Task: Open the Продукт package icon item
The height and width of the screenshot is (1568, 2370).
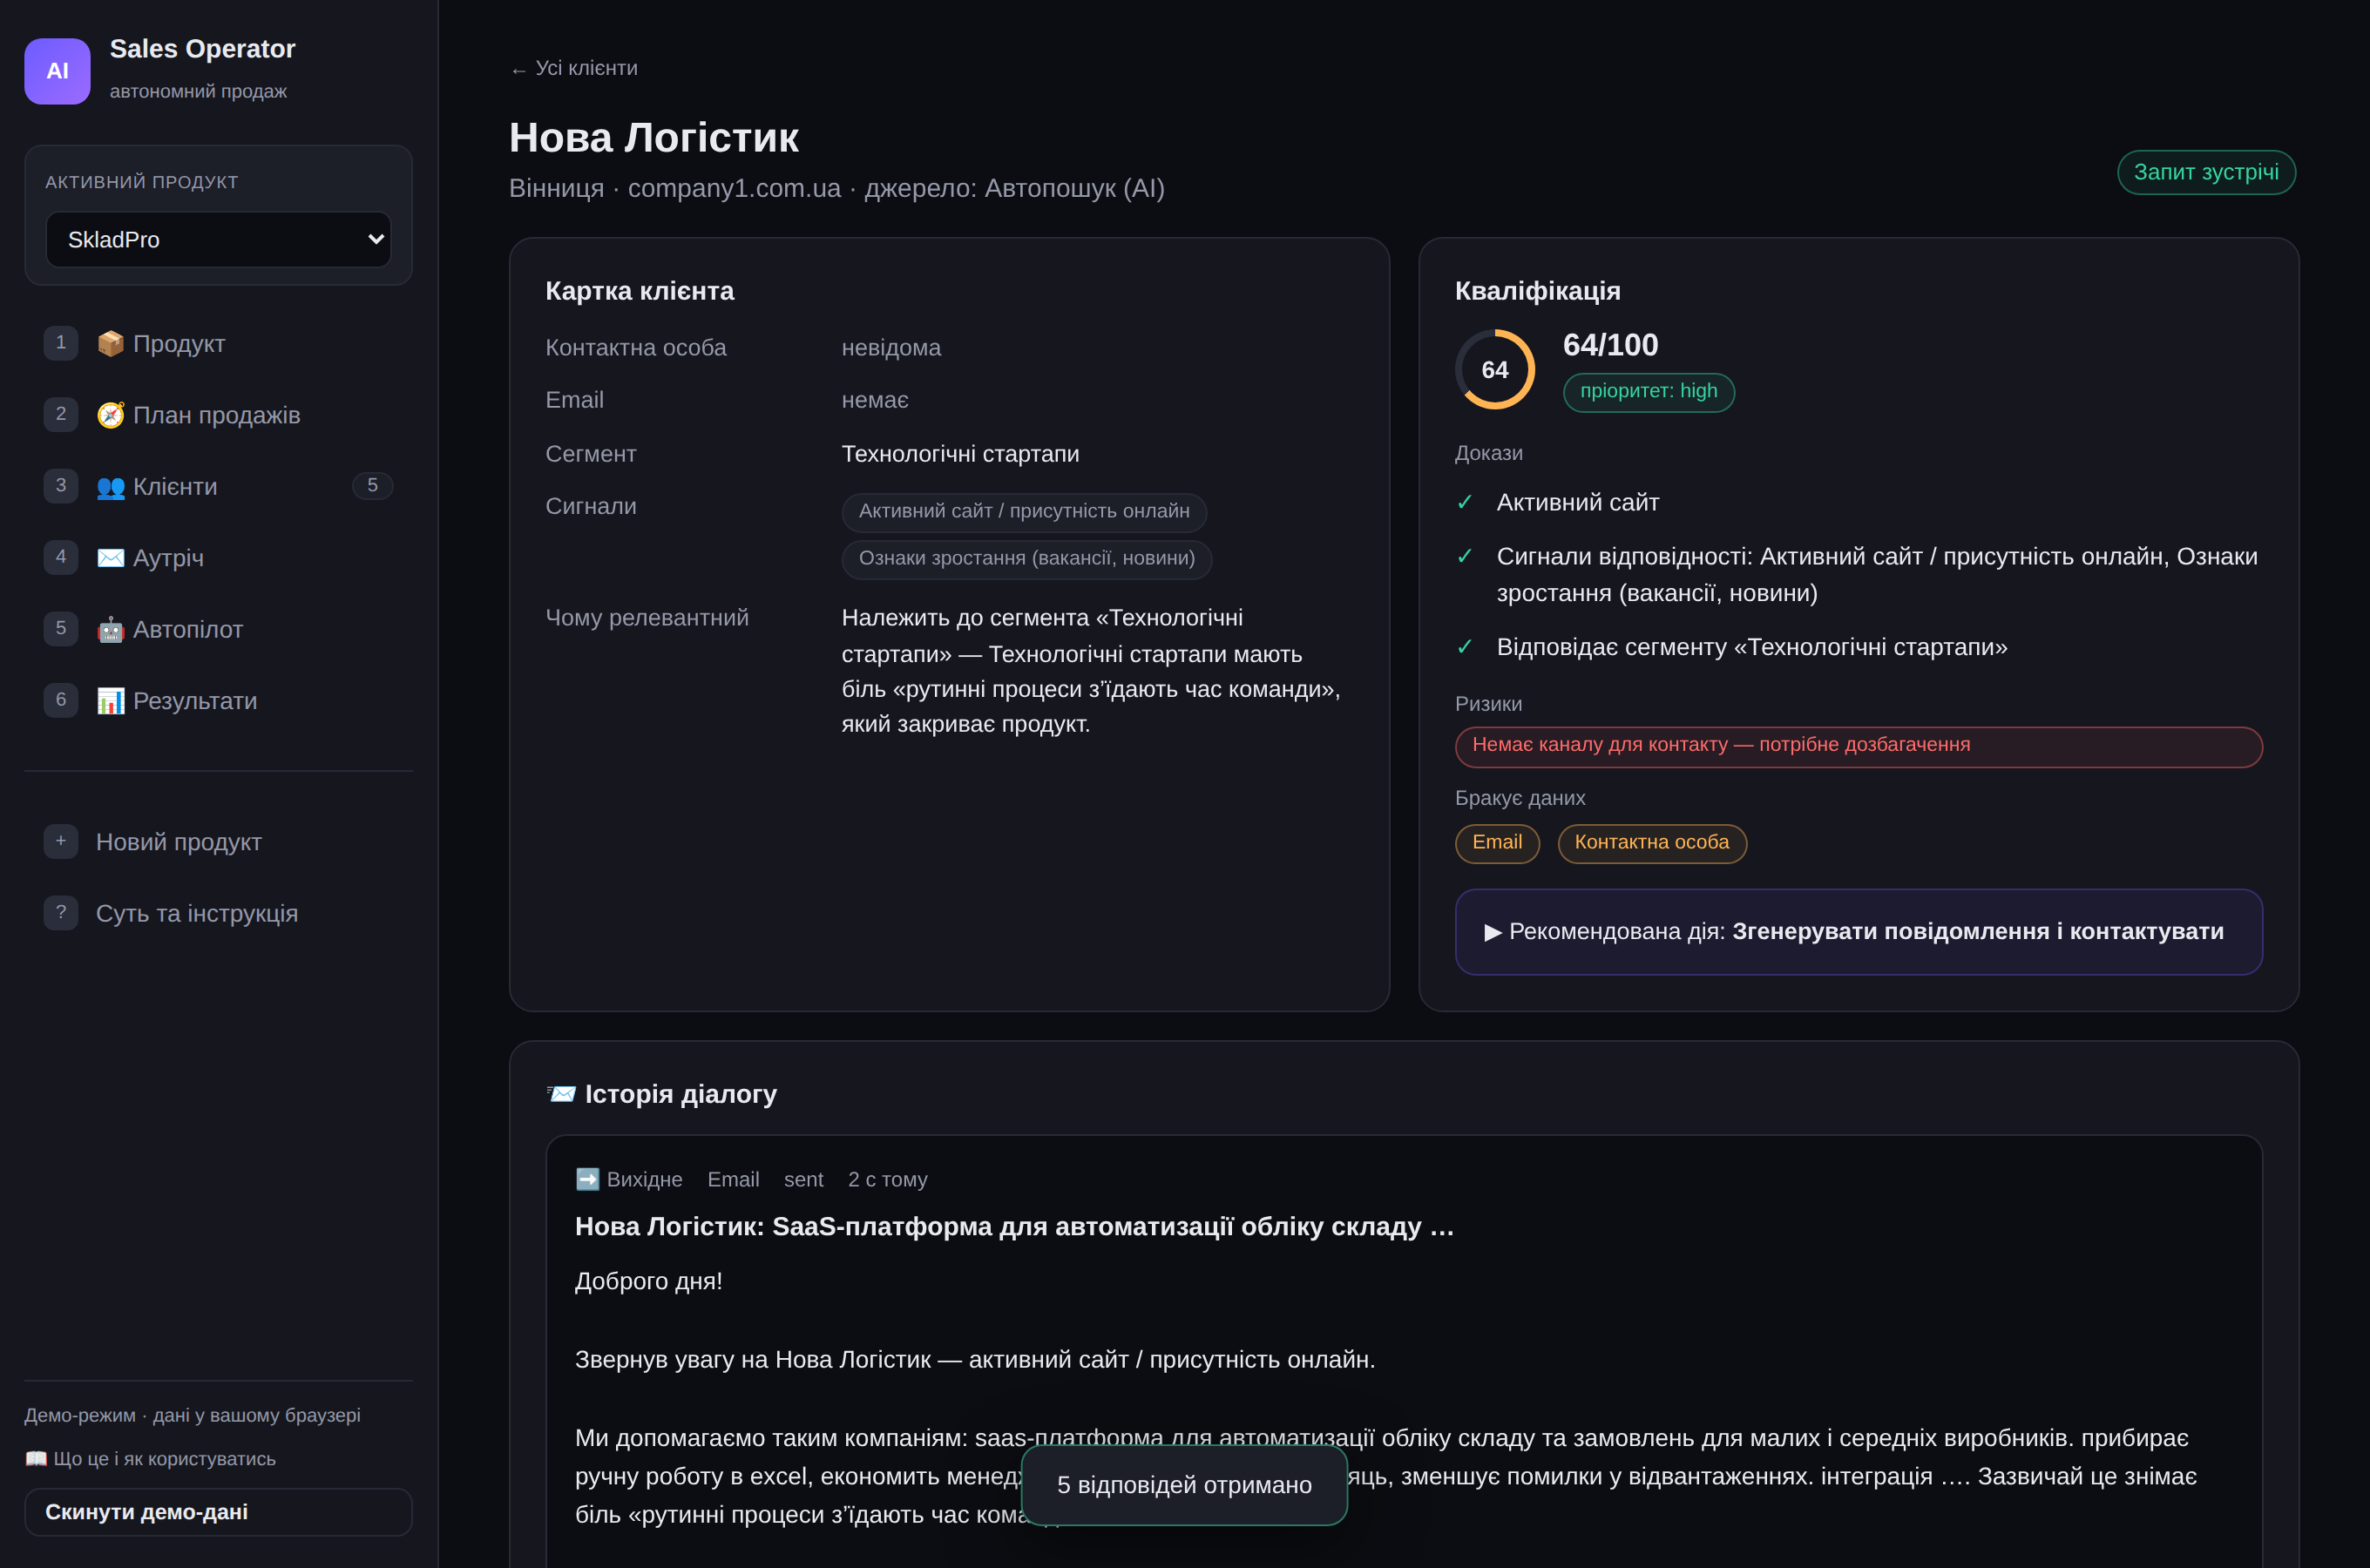Action: 110,343
